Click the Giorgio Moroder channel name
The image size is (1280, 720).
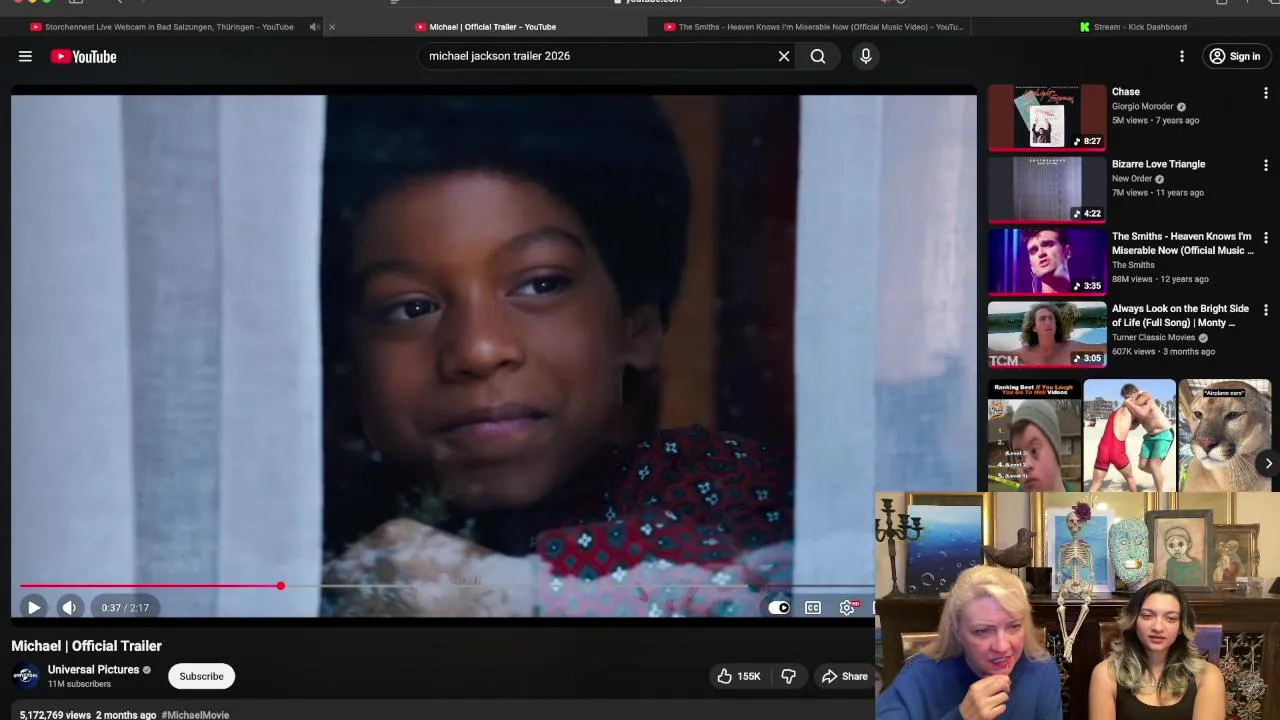point(1142,107)
